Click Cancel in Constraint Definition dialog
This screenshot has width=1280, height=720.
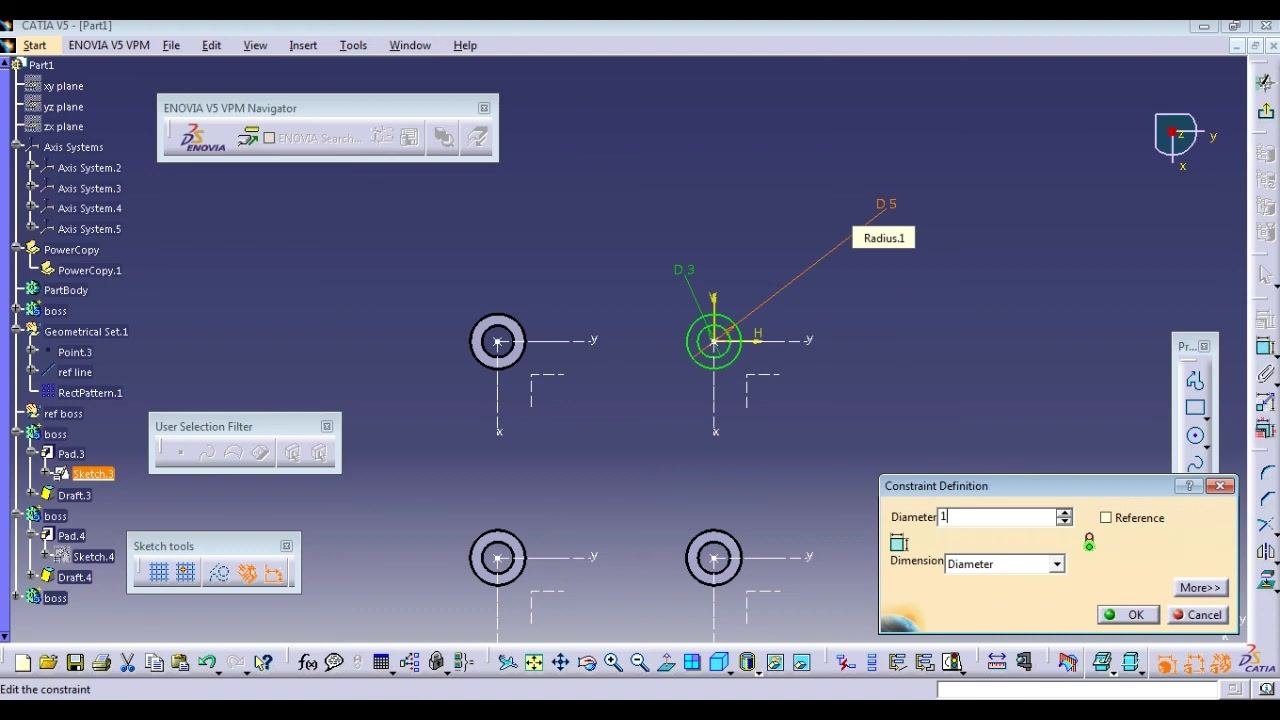pos(1198,615)
